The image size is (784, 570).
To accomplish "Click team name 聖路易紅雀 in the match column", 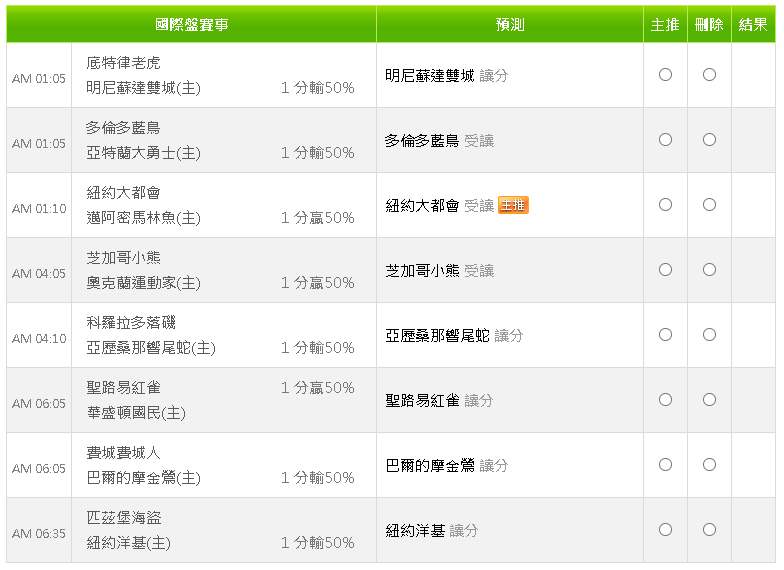I will tap(124, 388).
